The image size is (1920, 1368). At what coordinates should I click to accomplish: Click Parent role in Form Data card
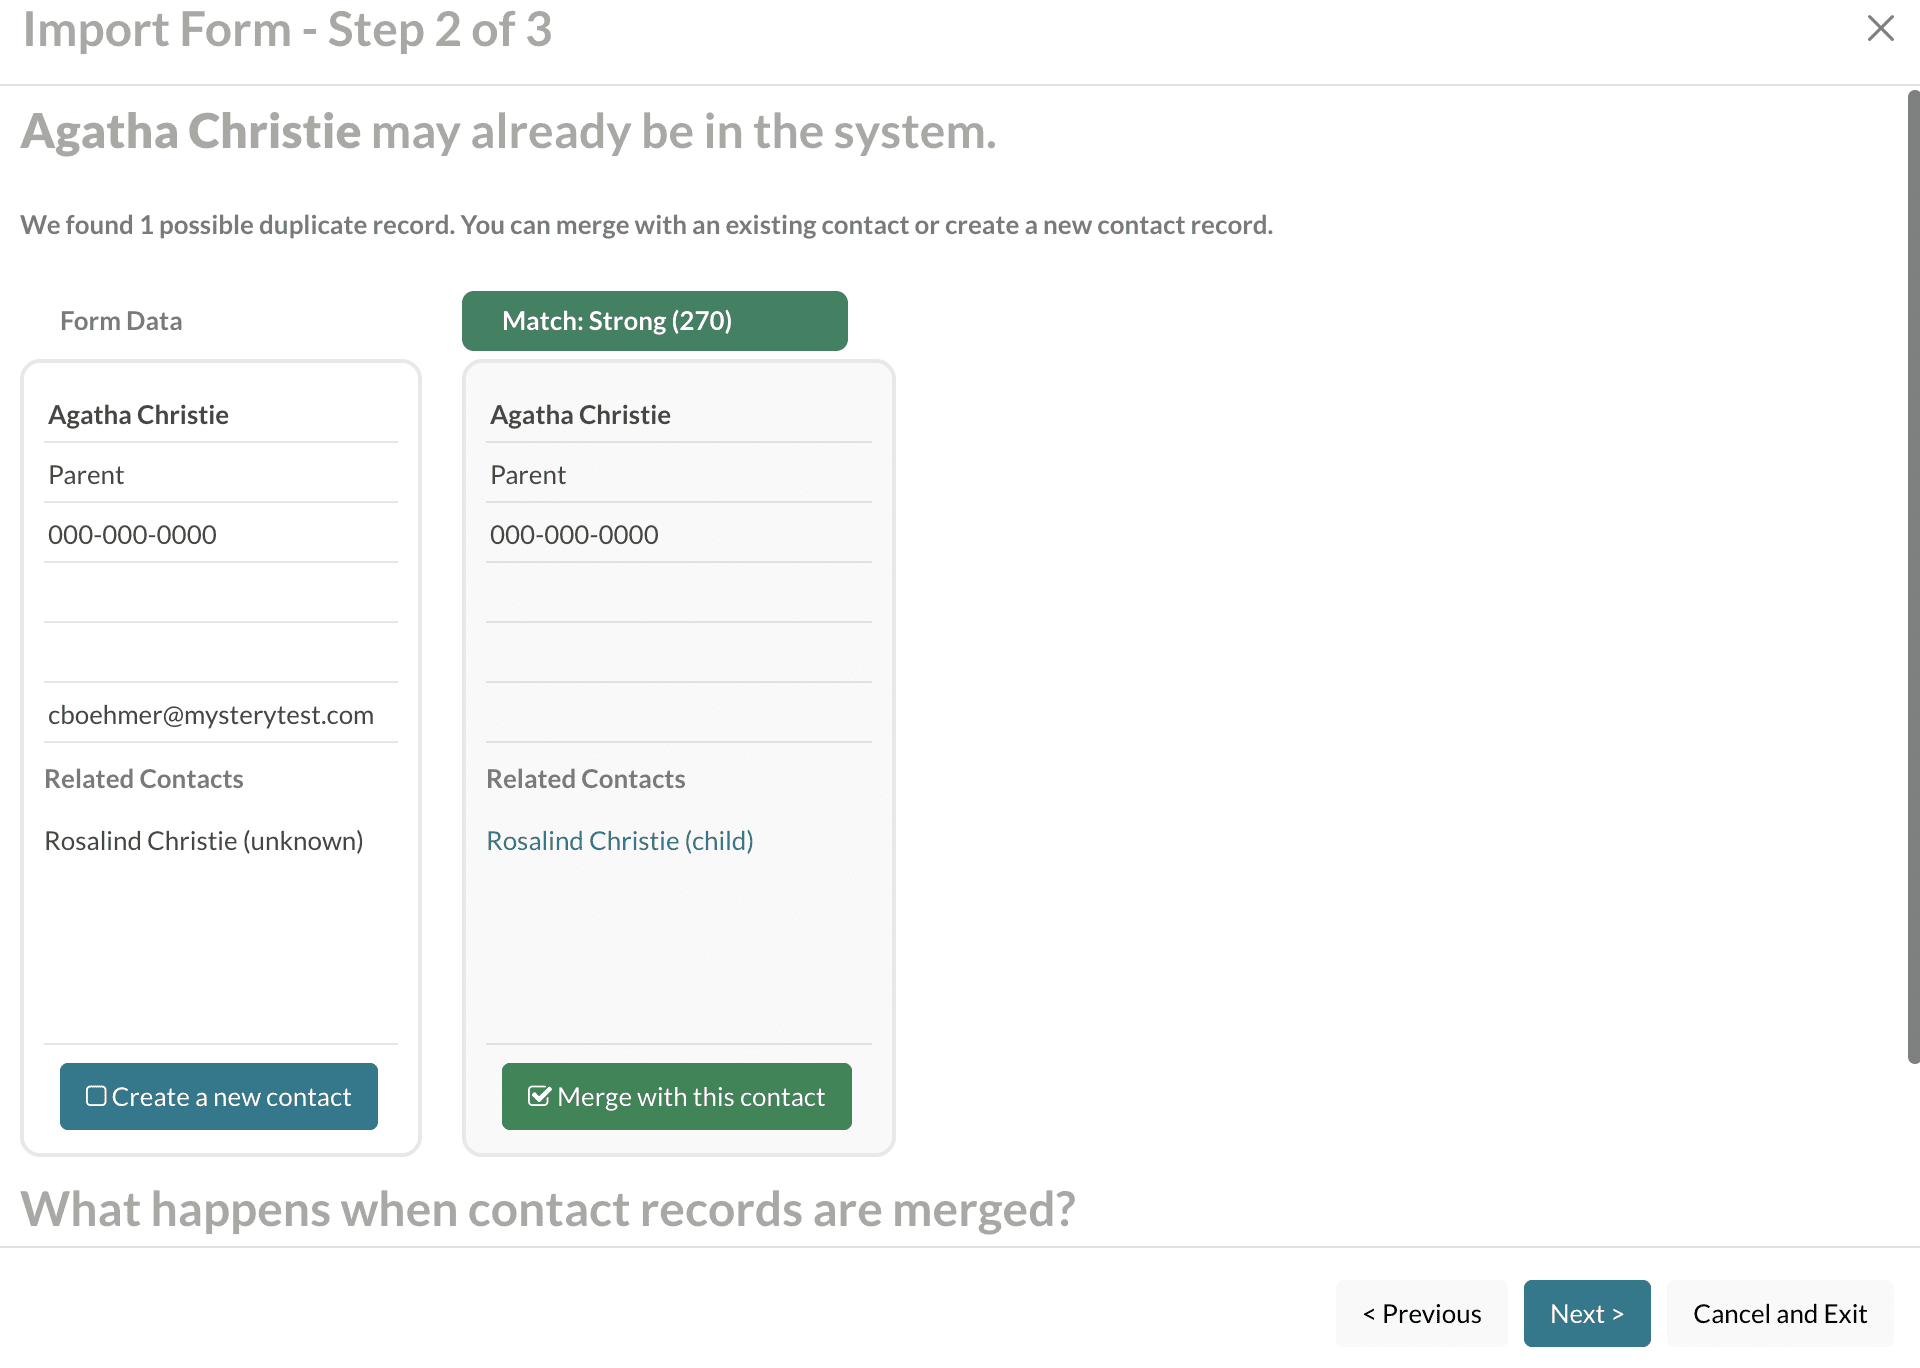pos(86,475)
